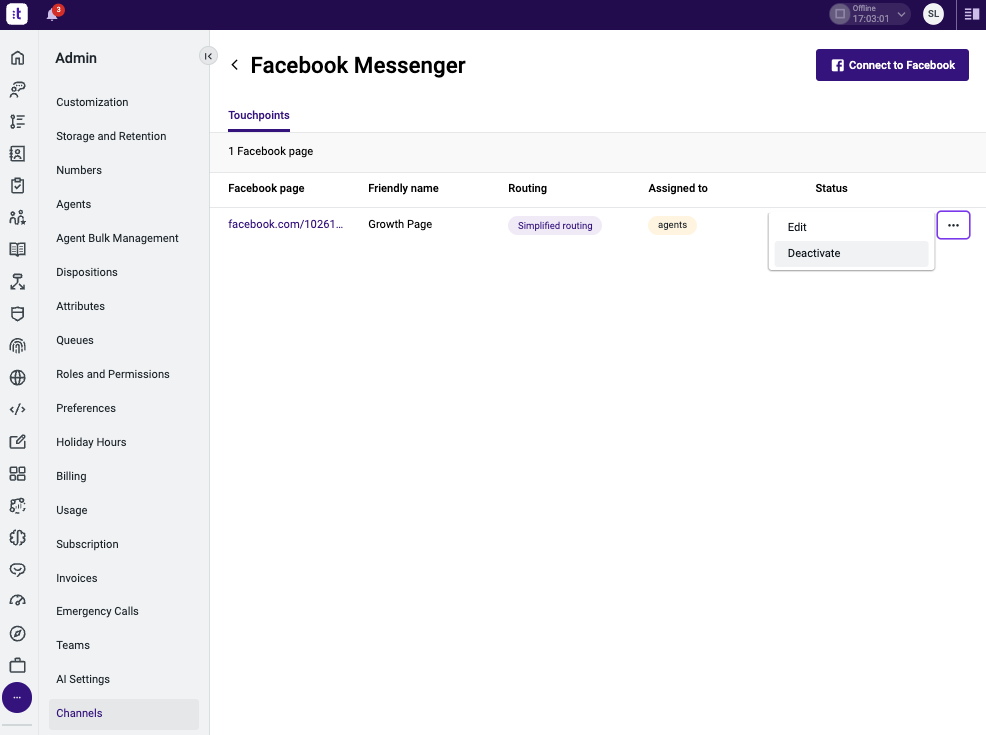Open Usage in the Admin menu
The height and width of the screenshot is (735, 986).
(72, 510)
